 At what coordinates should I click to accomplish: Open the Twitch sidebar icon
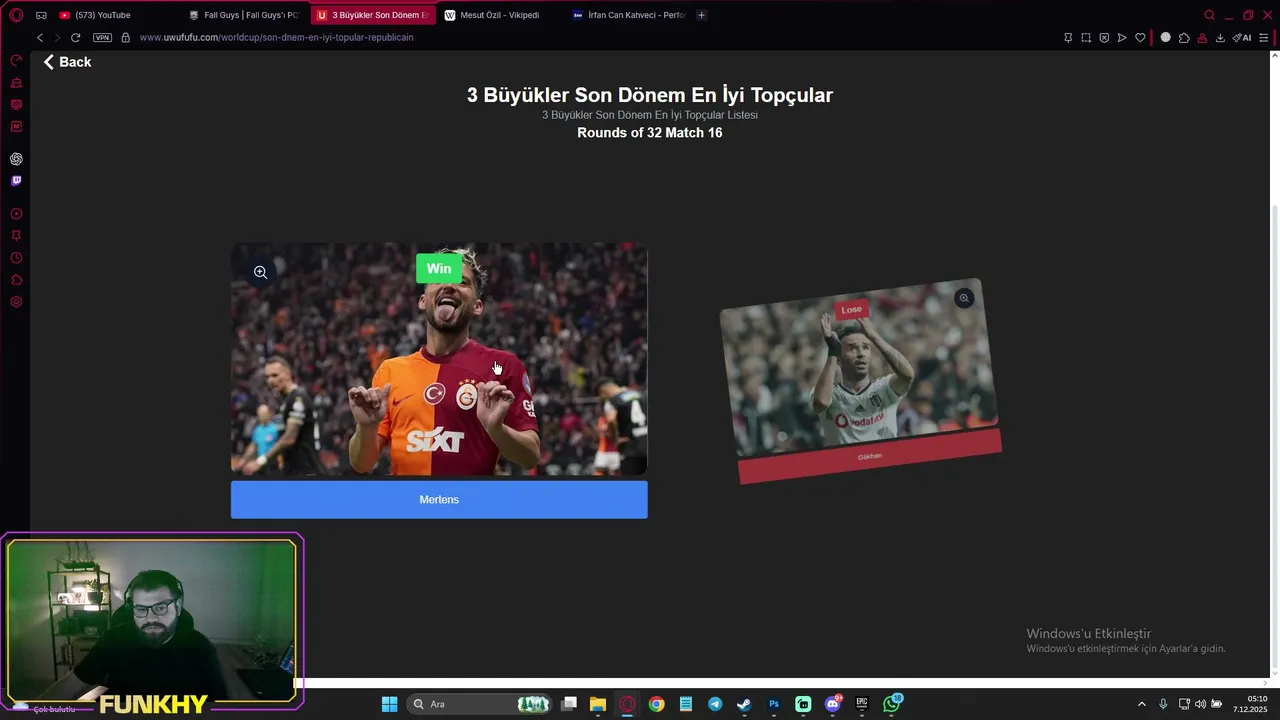16,181
